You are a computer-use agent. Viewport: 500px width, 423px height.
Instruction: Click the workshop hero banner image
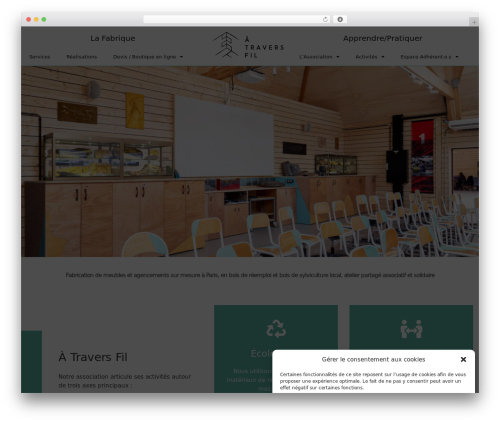[x=250, y=161]
